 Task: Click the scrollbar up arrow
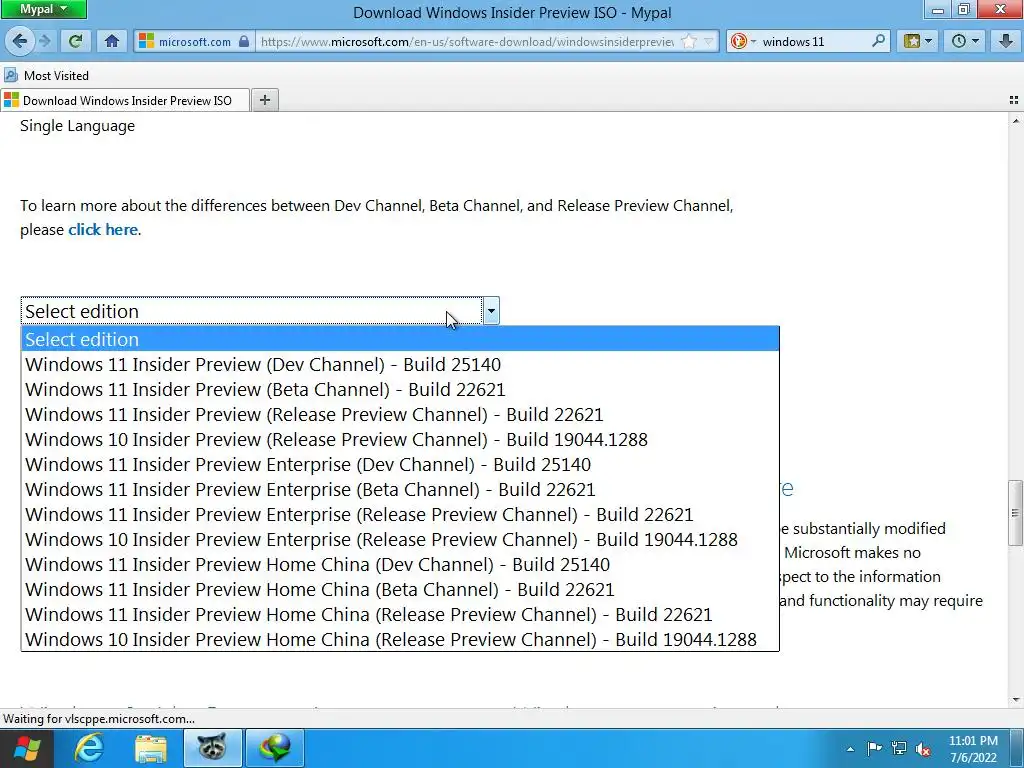1016,121
